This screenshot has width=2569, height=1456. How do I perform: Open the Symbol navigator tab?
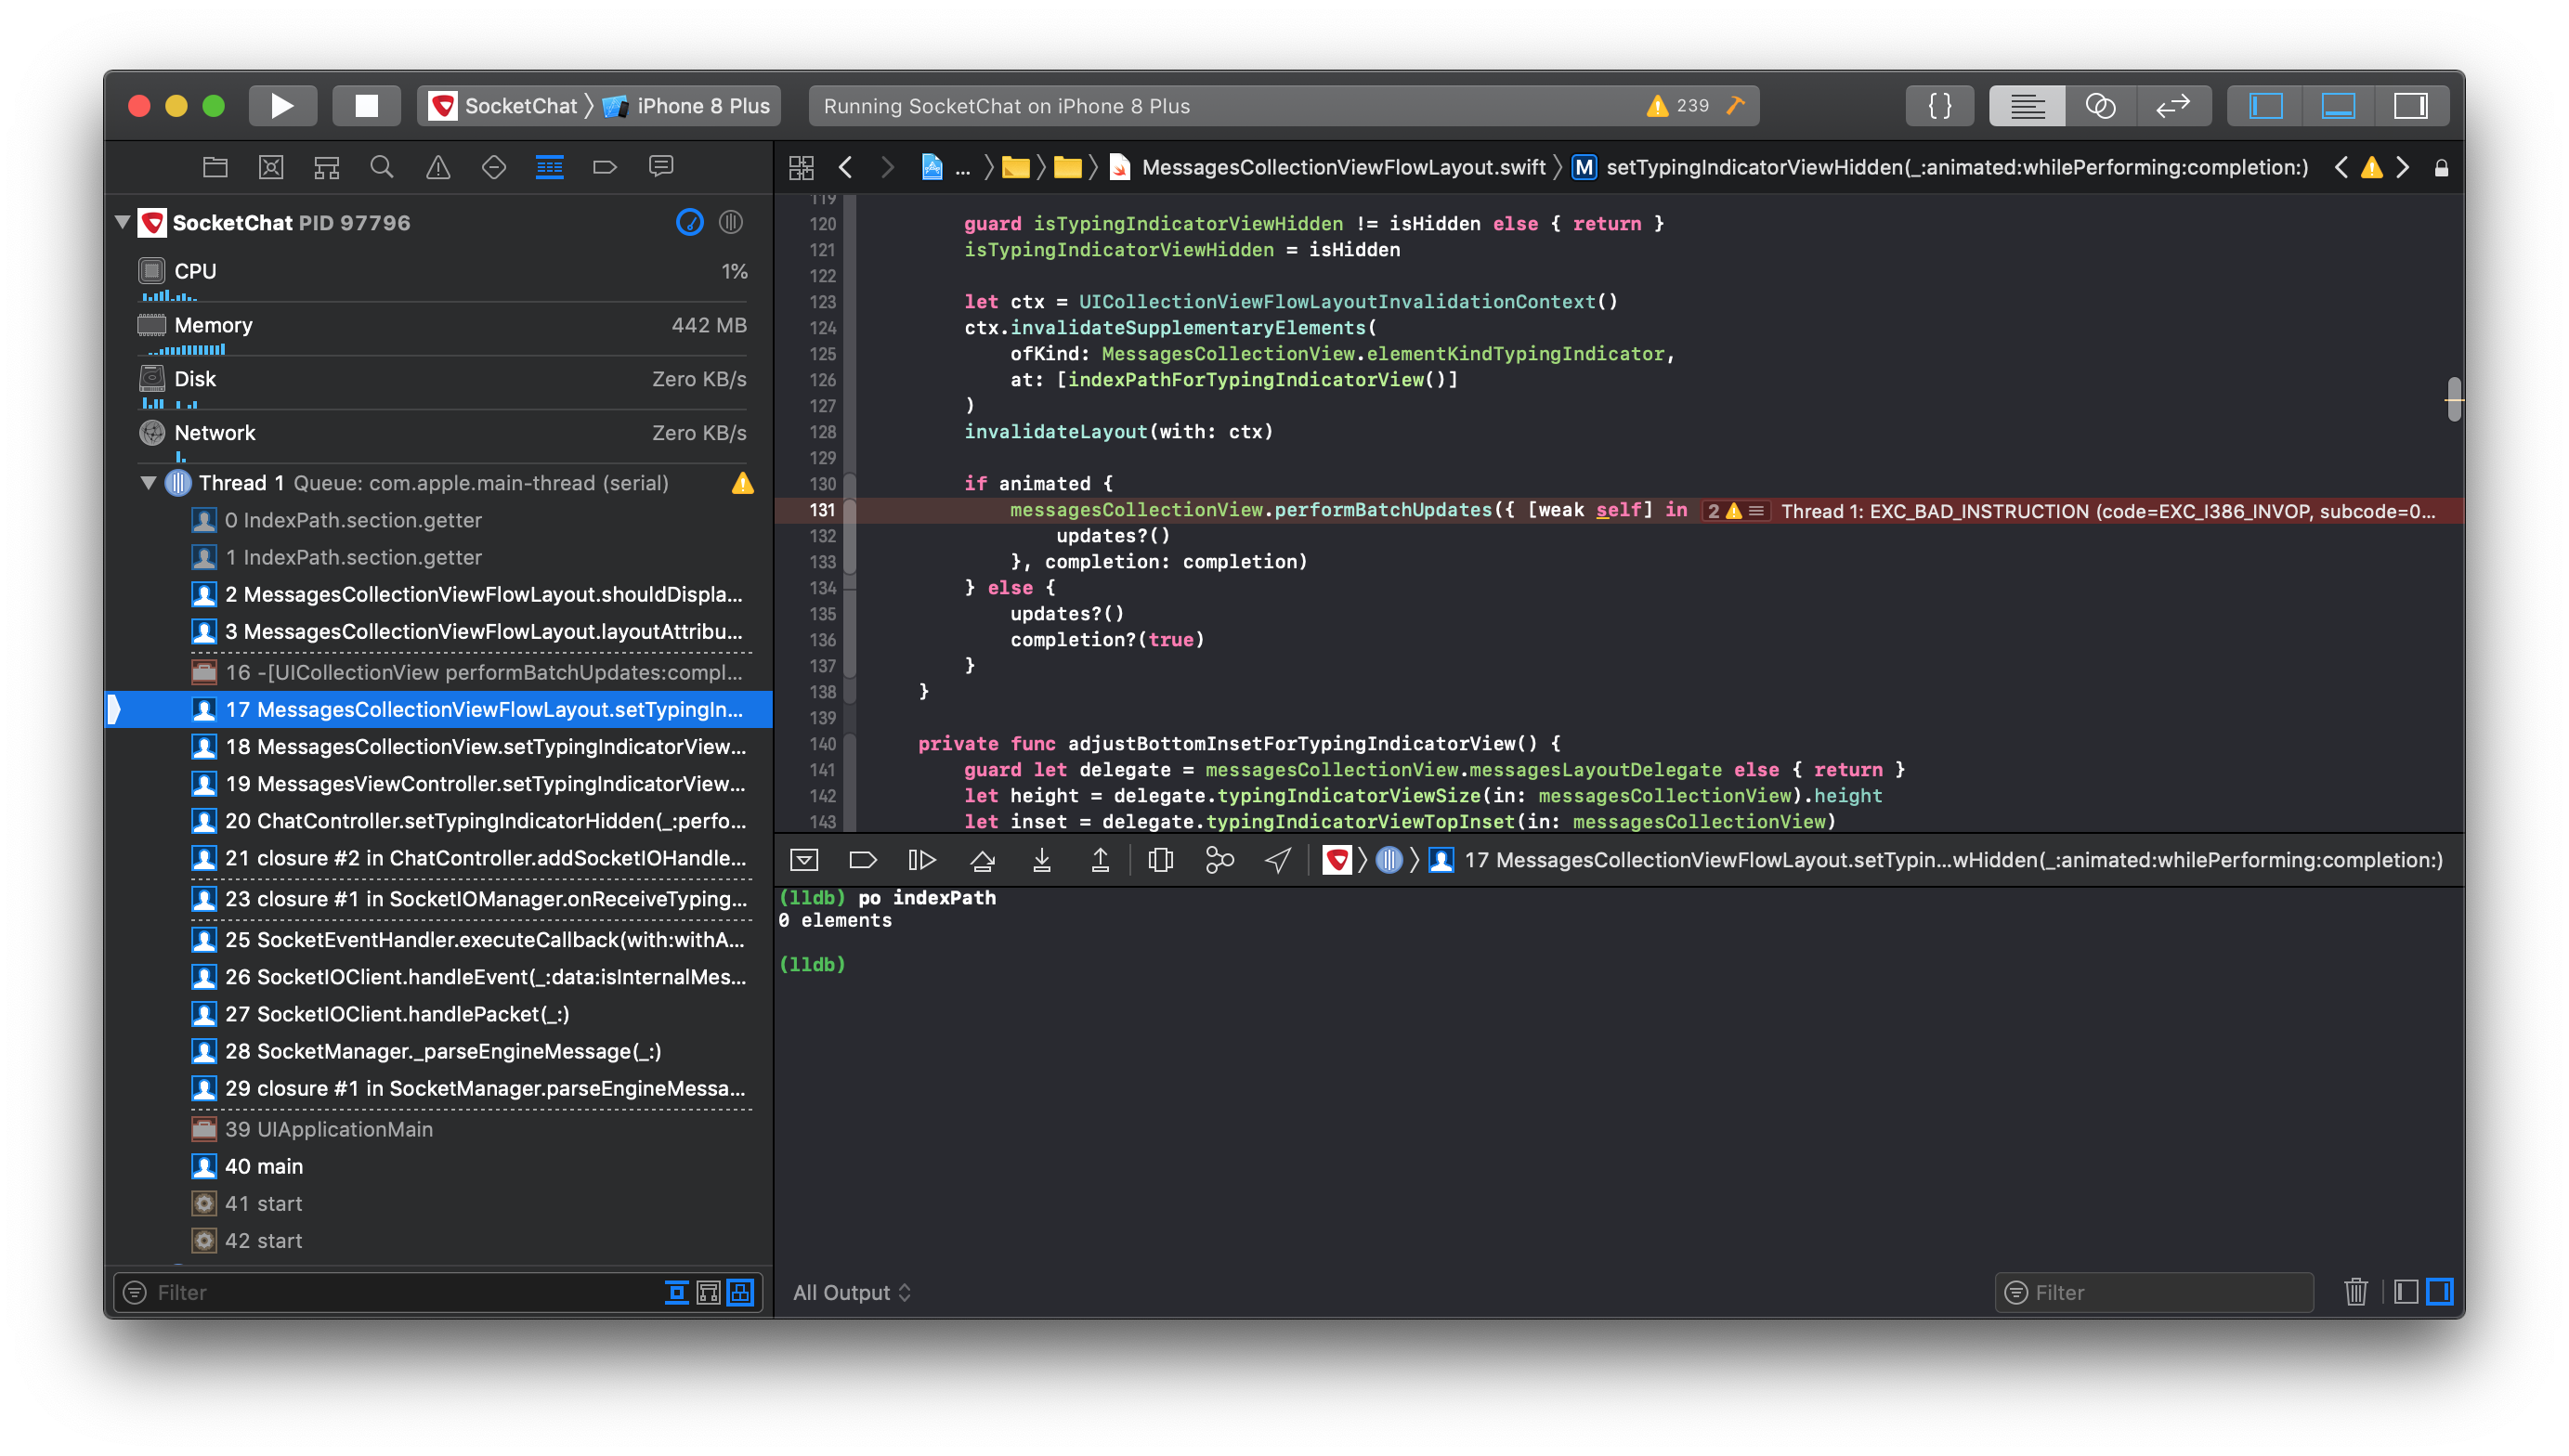tap(327, 167)
